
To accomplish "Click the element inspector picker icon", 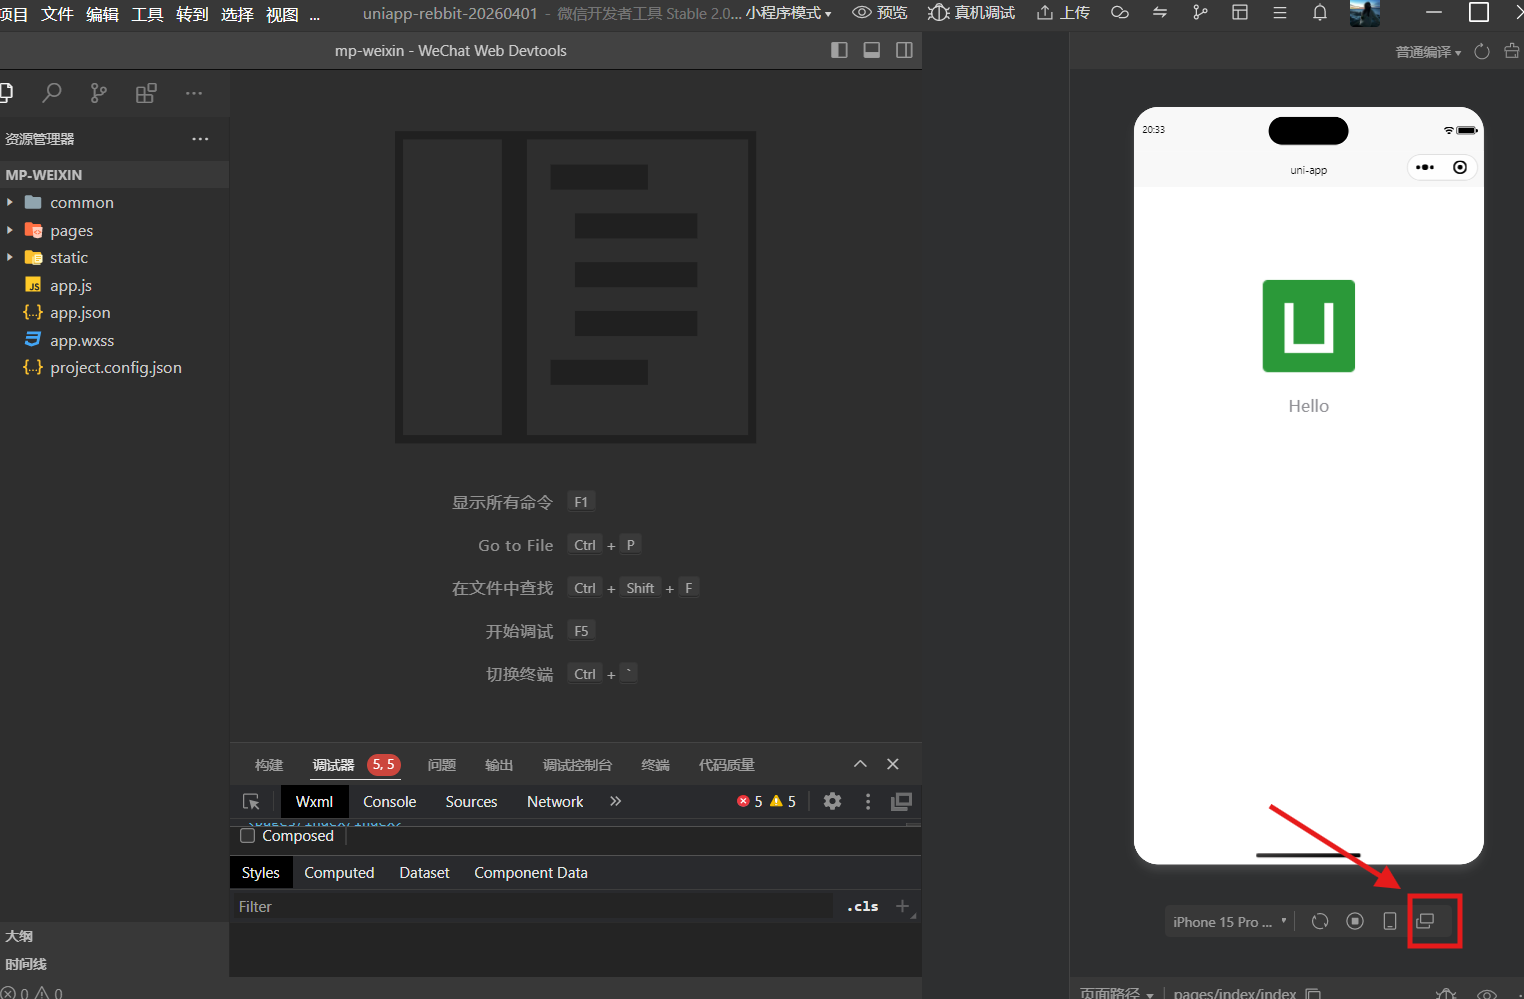I will (251, 802).
